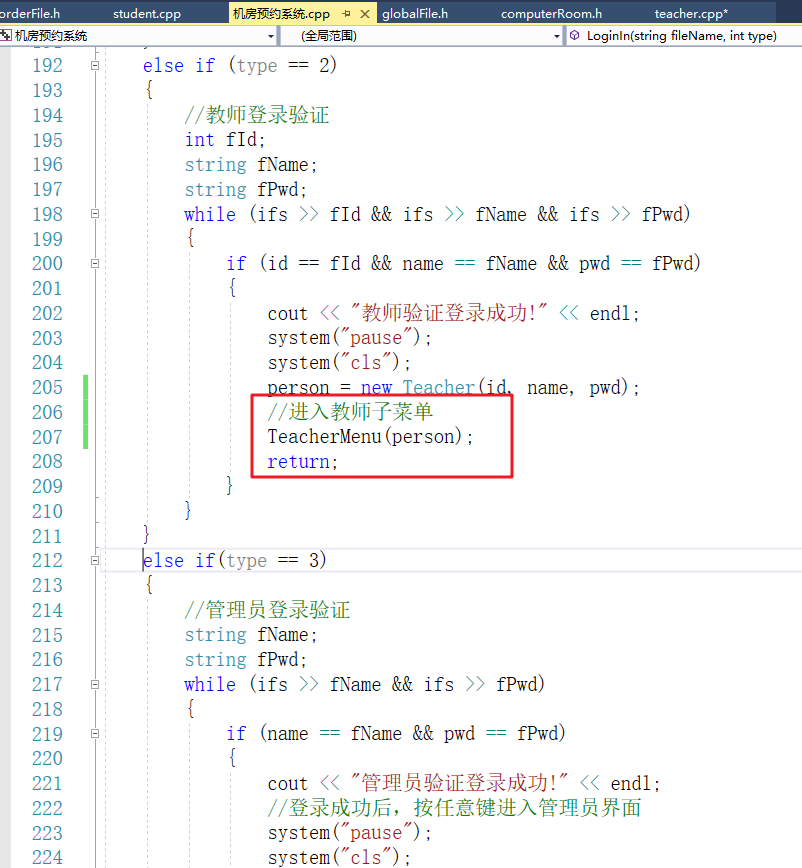Collapse the if block at line 219
The height and width of the screenshot is (868, 802).
pos(95,733)
